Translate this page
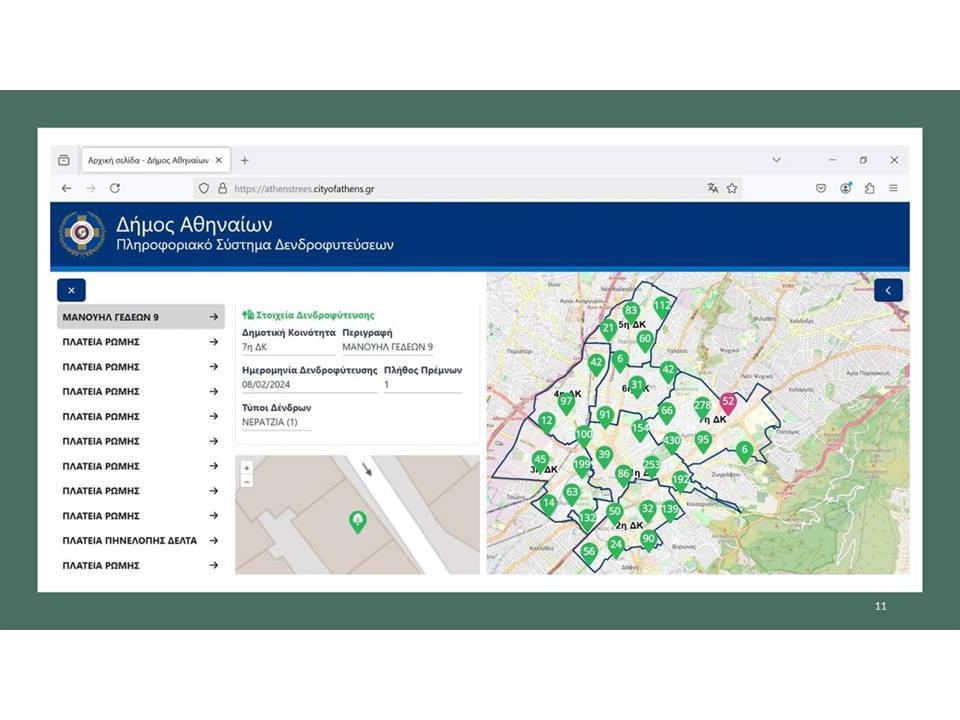Image resolution: width=960 pixels, height=720 pixels. click(713, 189)
